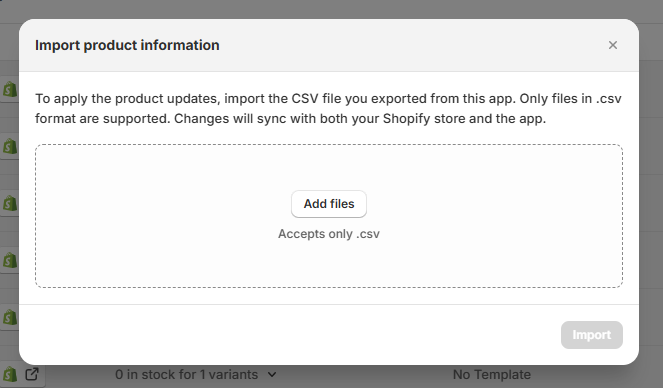Click the CSV import instructions paragraph
The image size is (663, 388).
[328, 109]
